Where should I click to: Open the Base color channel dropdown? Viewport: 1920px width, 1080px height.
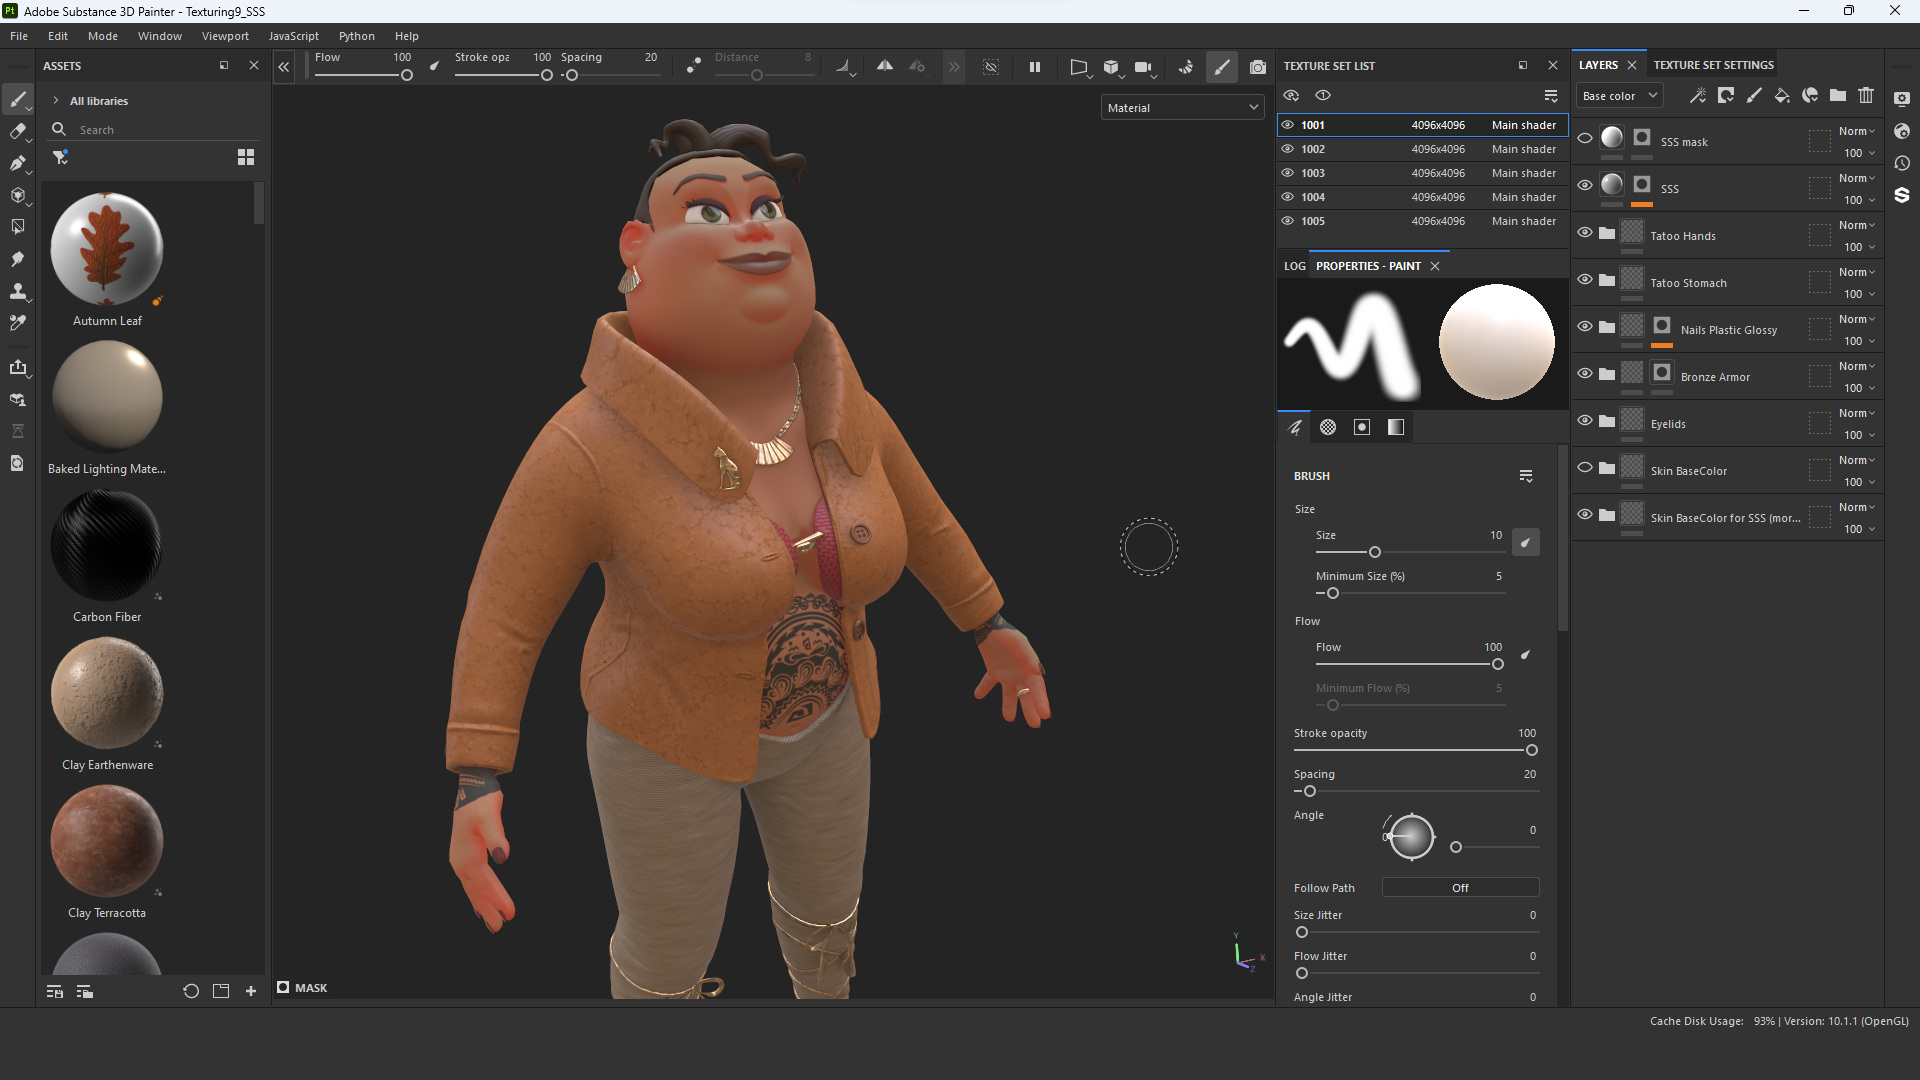[1619, 96]
